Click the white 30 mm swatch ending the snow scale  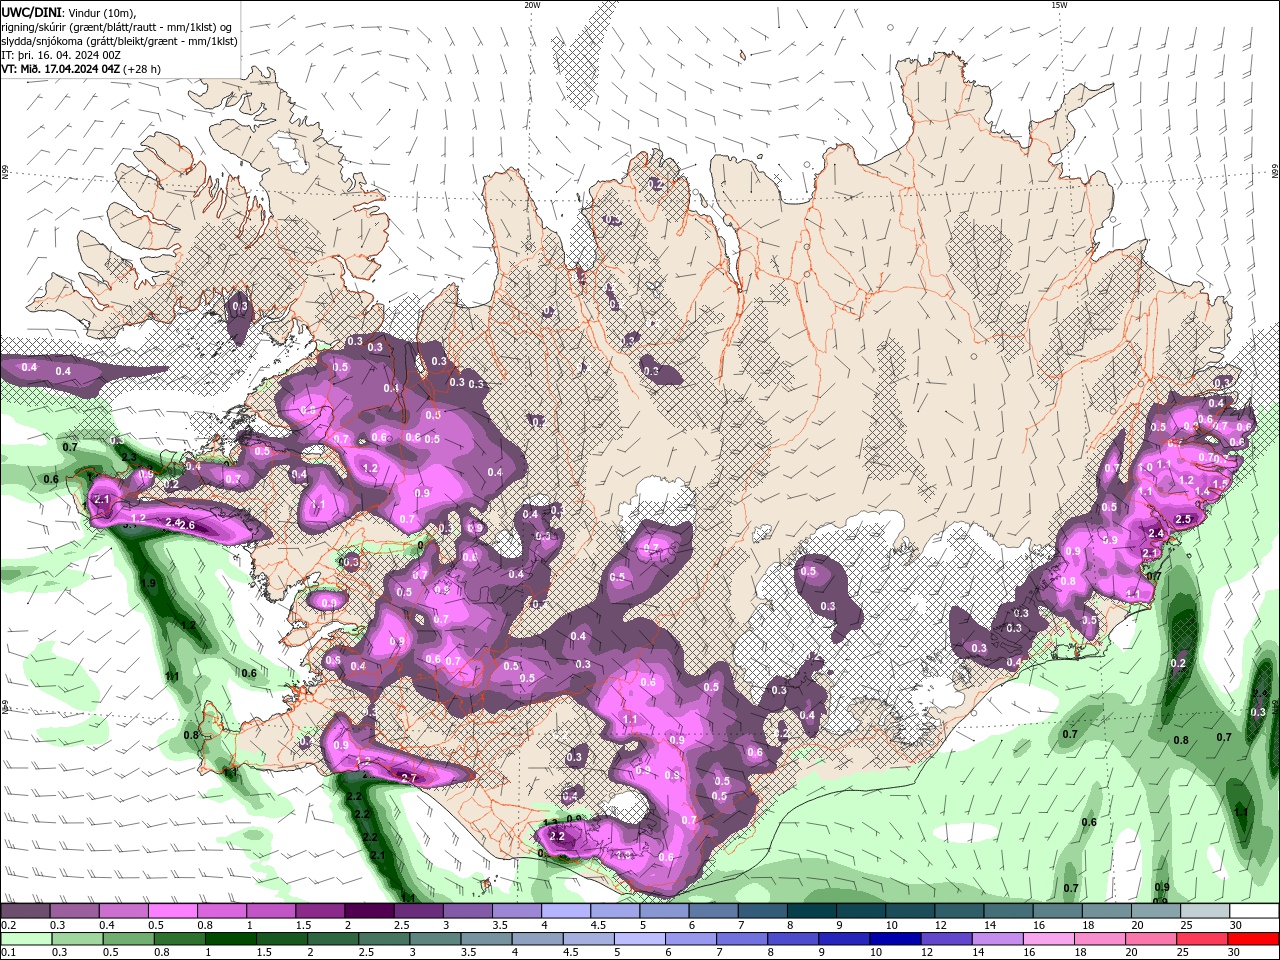(x=1254, y=910)
